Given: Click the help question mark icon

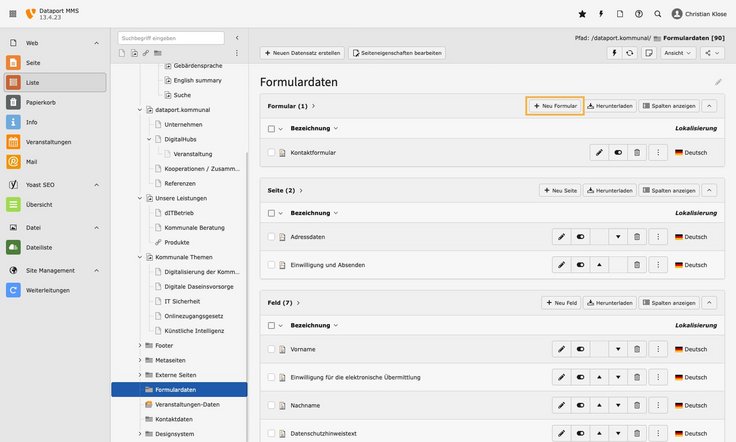Looking at the screenshot, I should click(639, 14).
